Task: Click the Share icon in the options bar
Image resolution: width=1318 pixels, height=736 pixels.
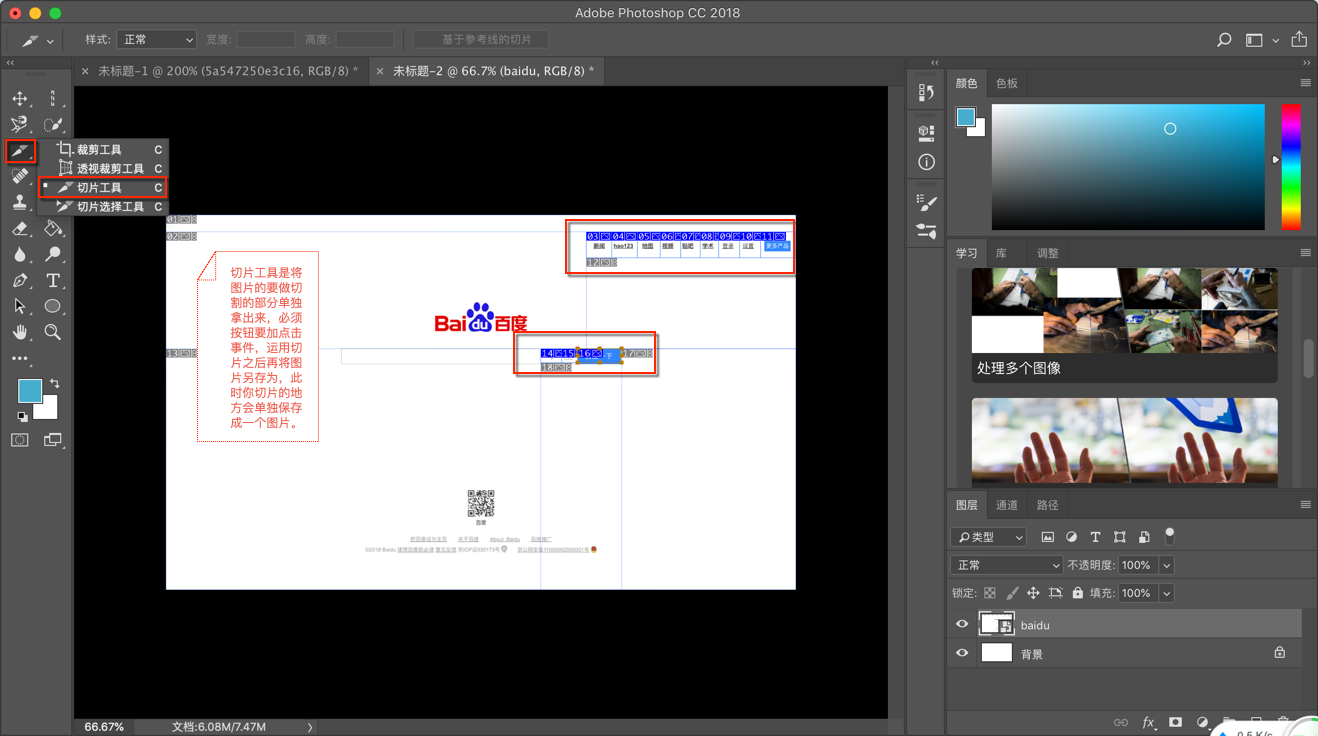Action: (x=1299, y=40)
